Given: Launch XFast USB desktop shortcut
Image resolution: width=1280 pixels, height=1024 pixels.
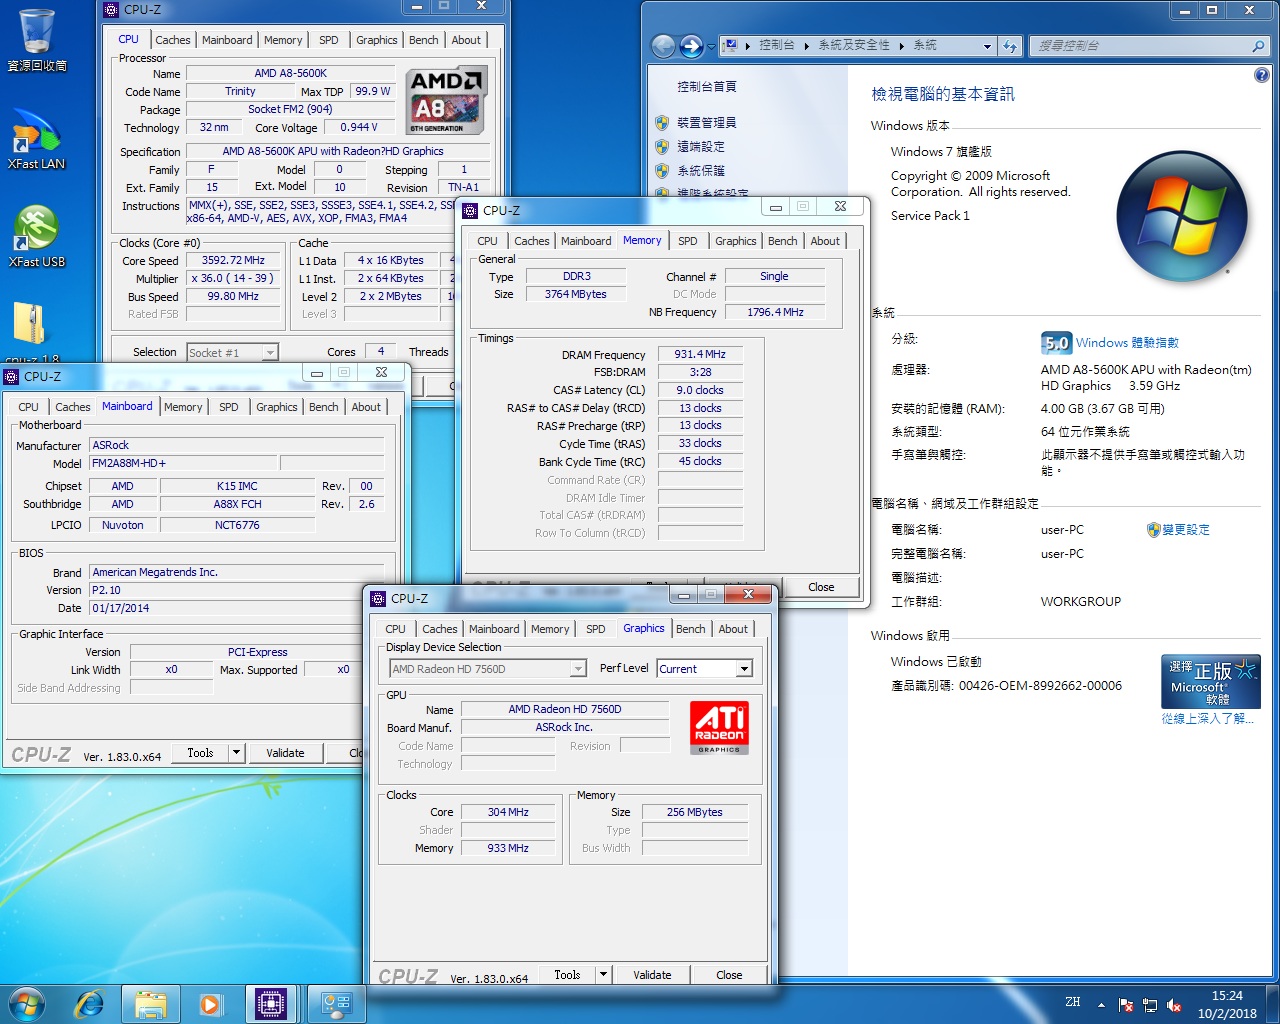Looking at the screenshot, I should [x=36, y=236].
